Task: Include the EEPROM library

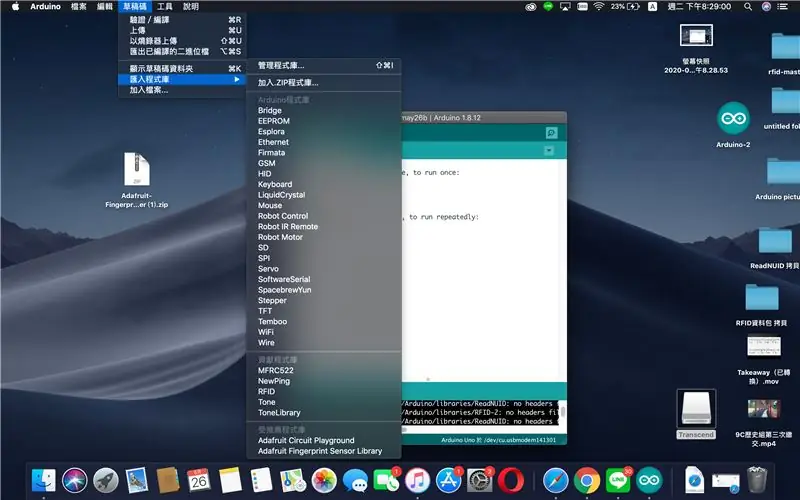Action: (323, 121)
